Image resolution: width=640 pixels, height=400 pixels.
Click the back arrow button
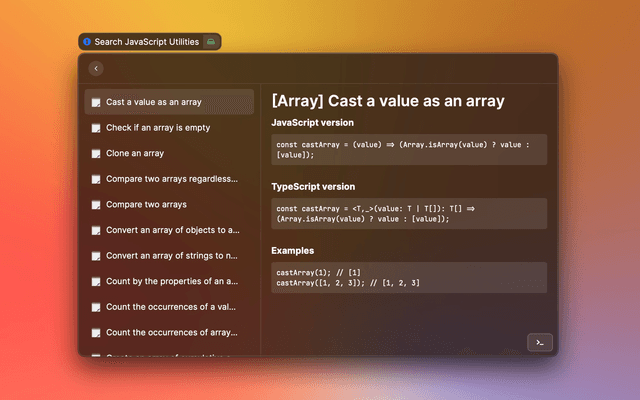click(x=96, y=68)
